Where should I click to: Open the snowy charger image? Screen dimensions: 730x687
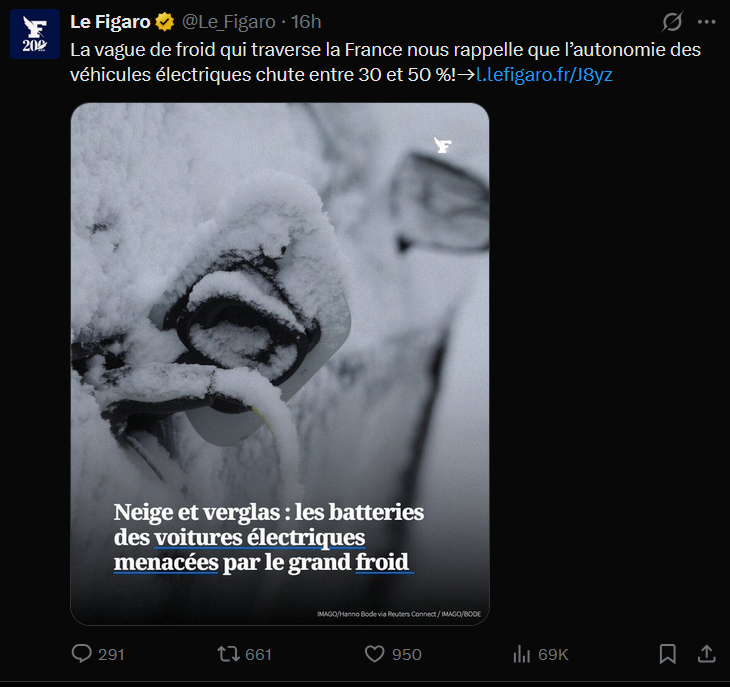[280, 320]
